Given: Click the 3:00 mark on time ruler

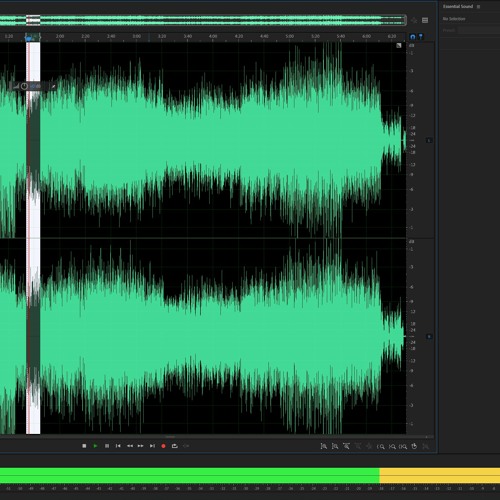Looking at the screenshot, I should tap(136, 36).
